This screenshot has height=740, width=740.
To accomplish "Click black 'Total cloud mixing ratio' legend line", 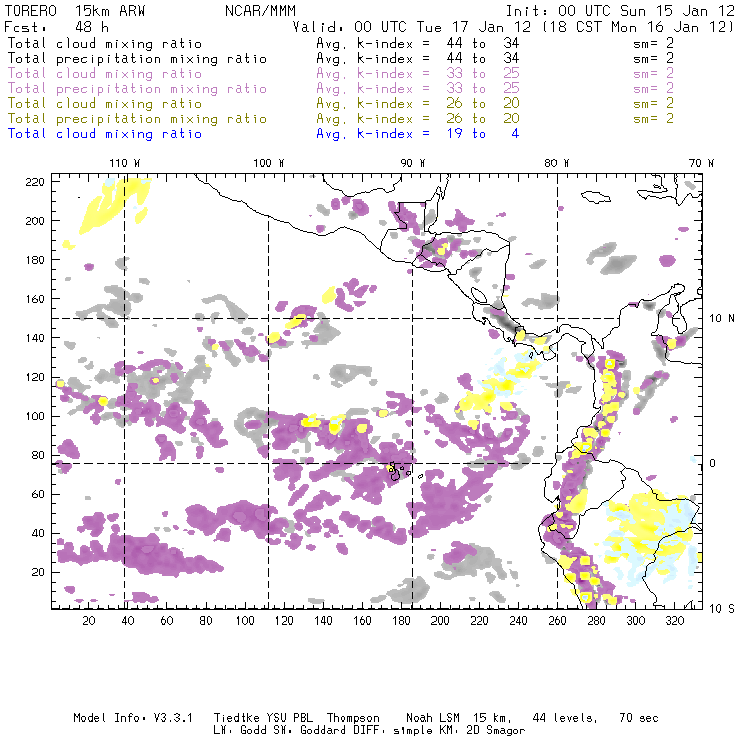I will point(105,43).
